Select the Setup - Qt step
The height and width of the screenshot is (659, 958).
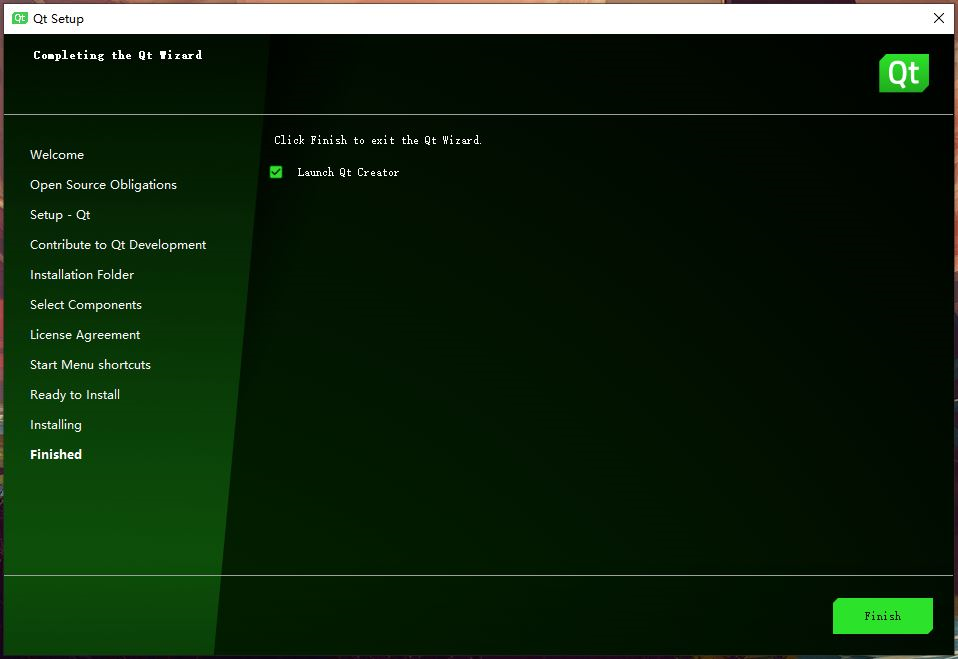click(60, 214)
